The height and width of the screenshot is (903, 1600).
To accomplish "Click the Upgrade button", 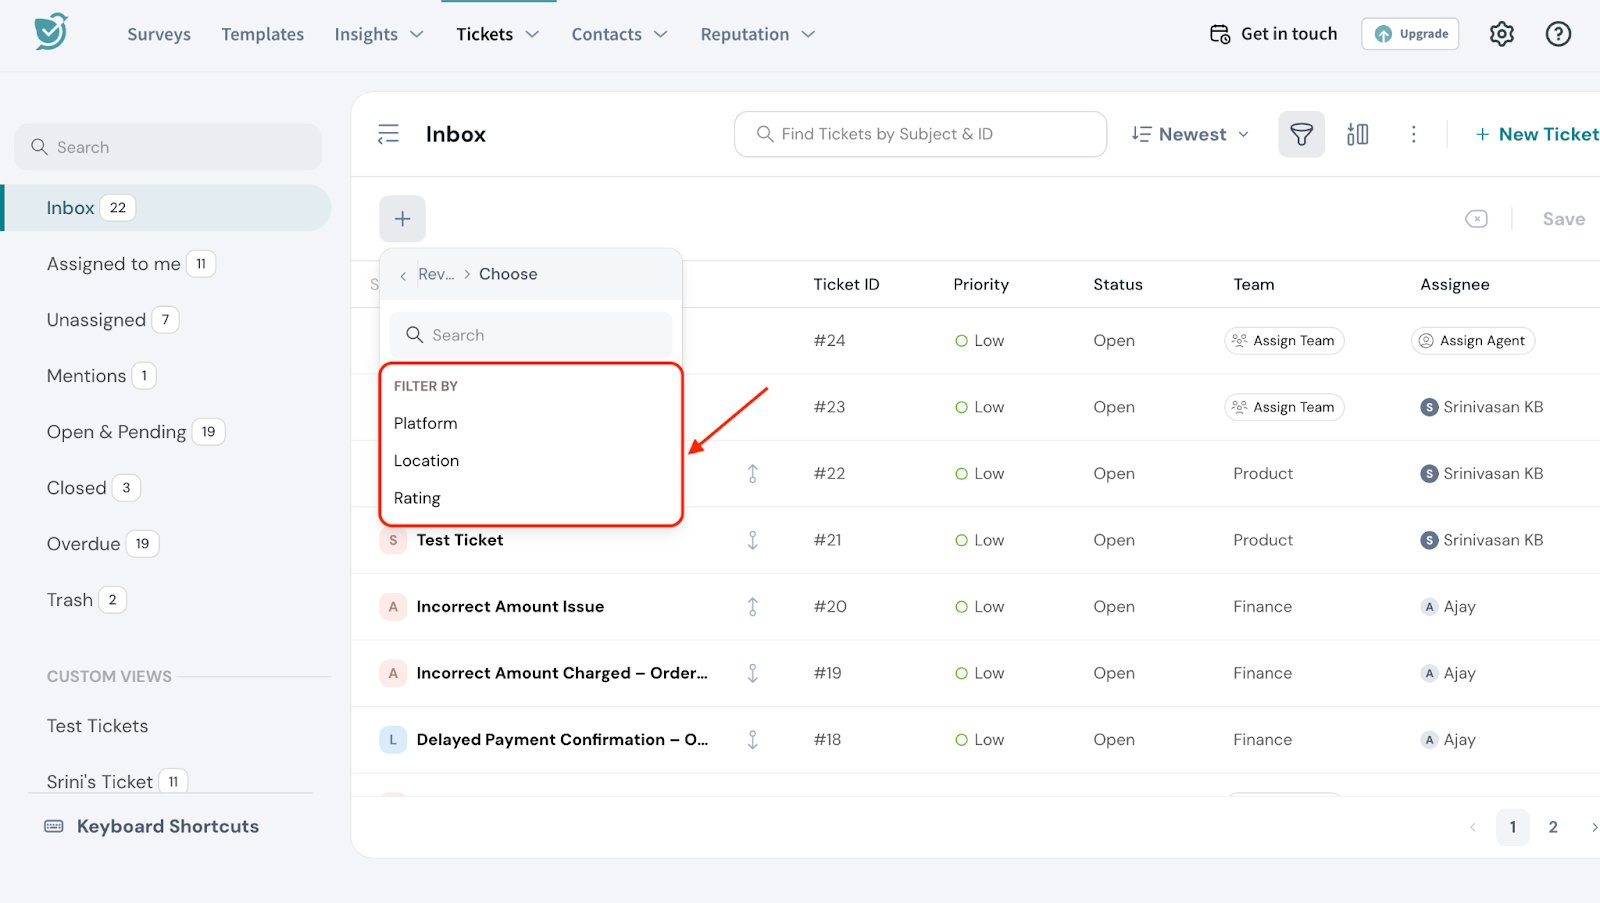I will [1410, 34].
